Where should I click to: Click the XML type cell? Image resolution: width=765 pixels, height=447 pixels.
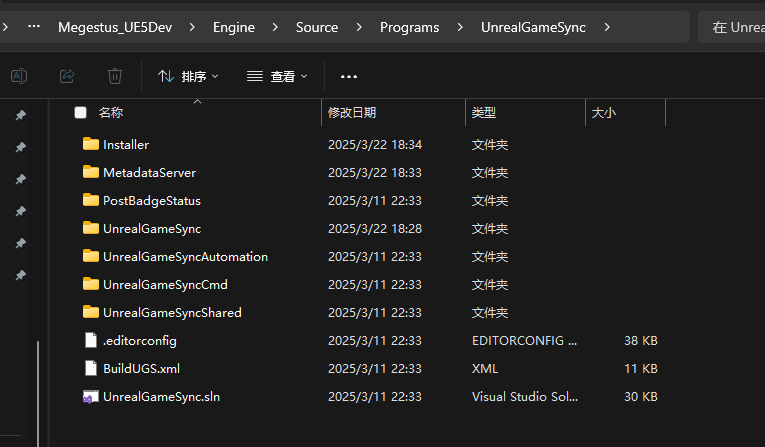[485, 369]
